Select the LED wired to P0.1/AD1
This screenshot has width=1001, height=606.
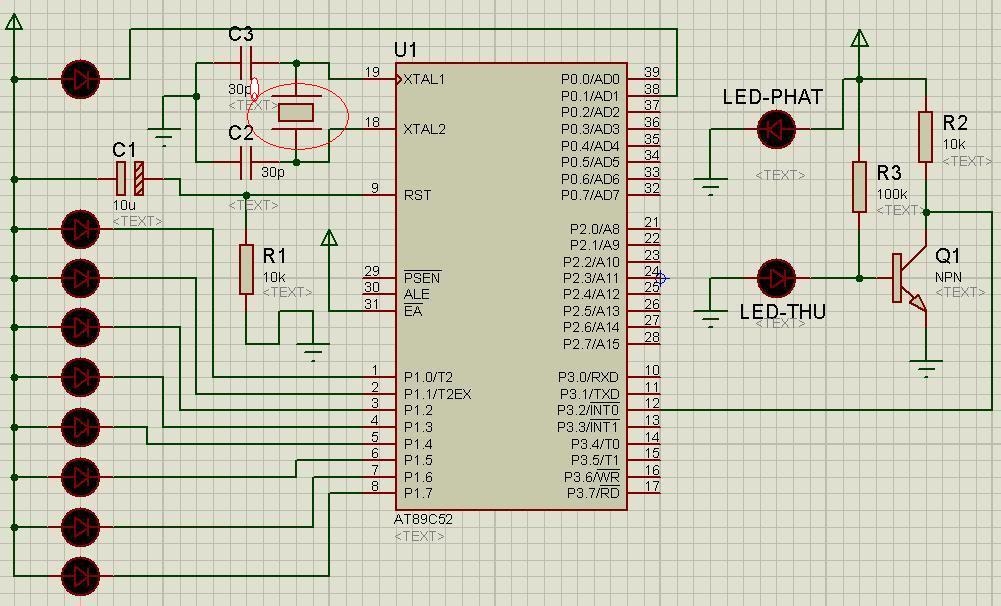click(80, 79)
